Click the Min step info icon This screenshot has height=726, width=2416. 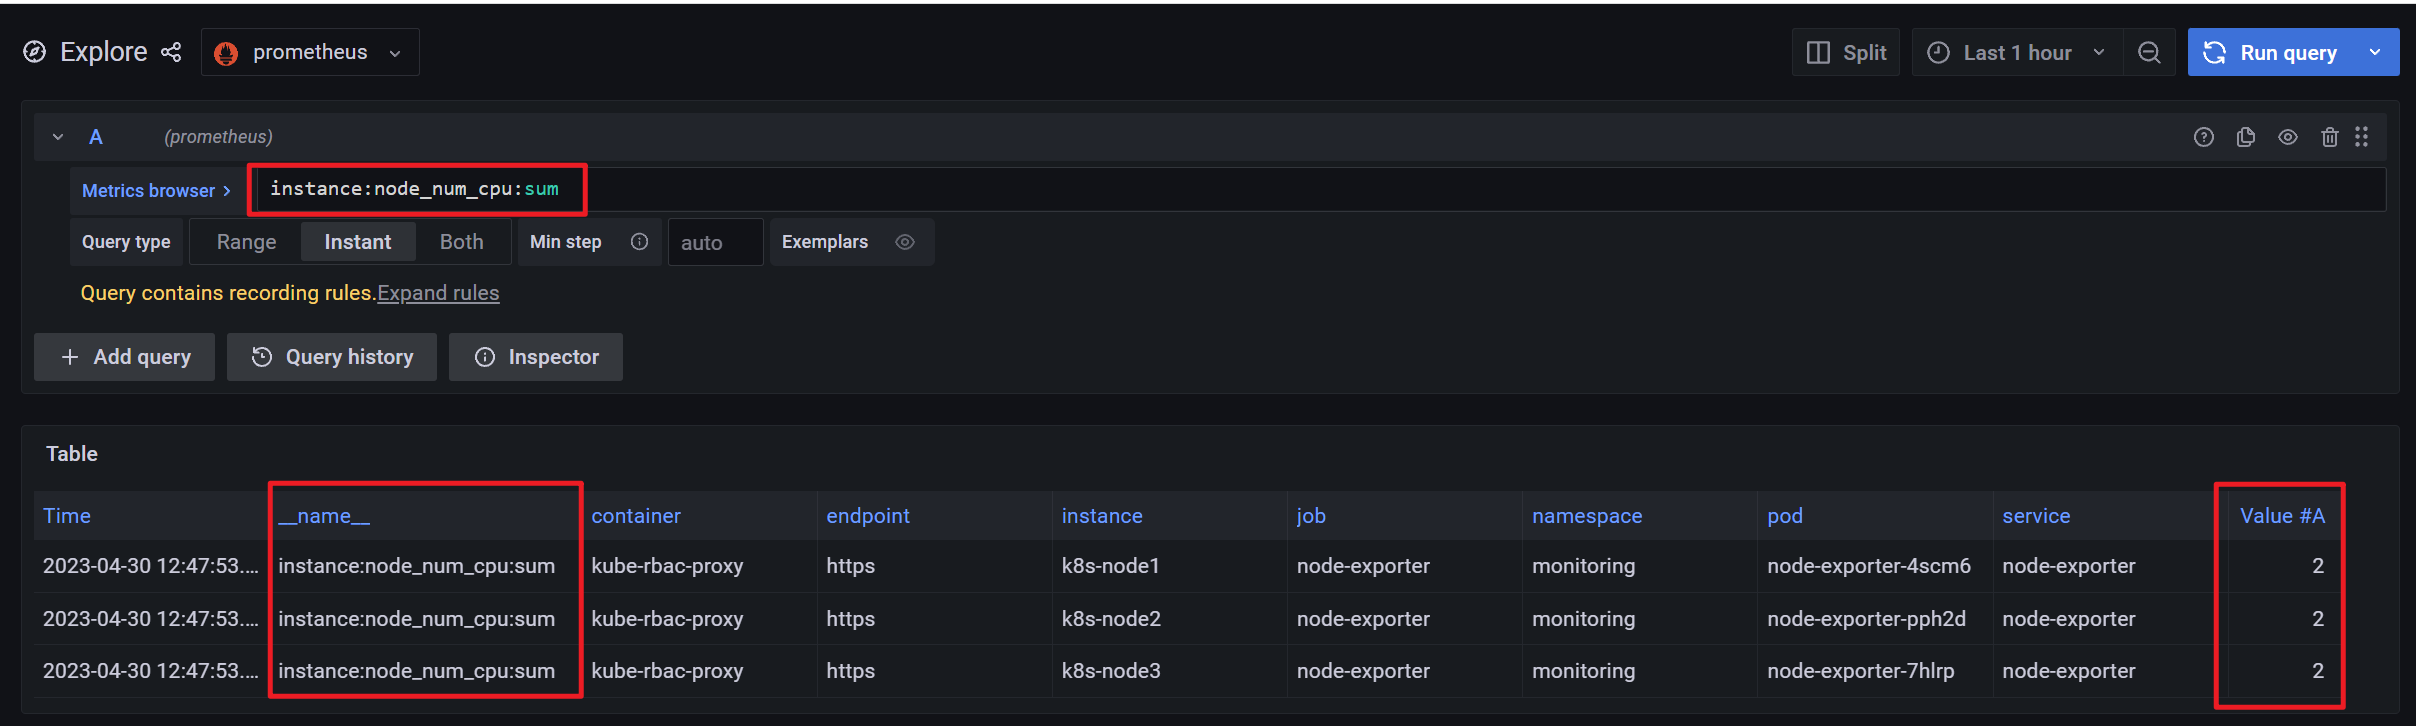pos(640,242)
